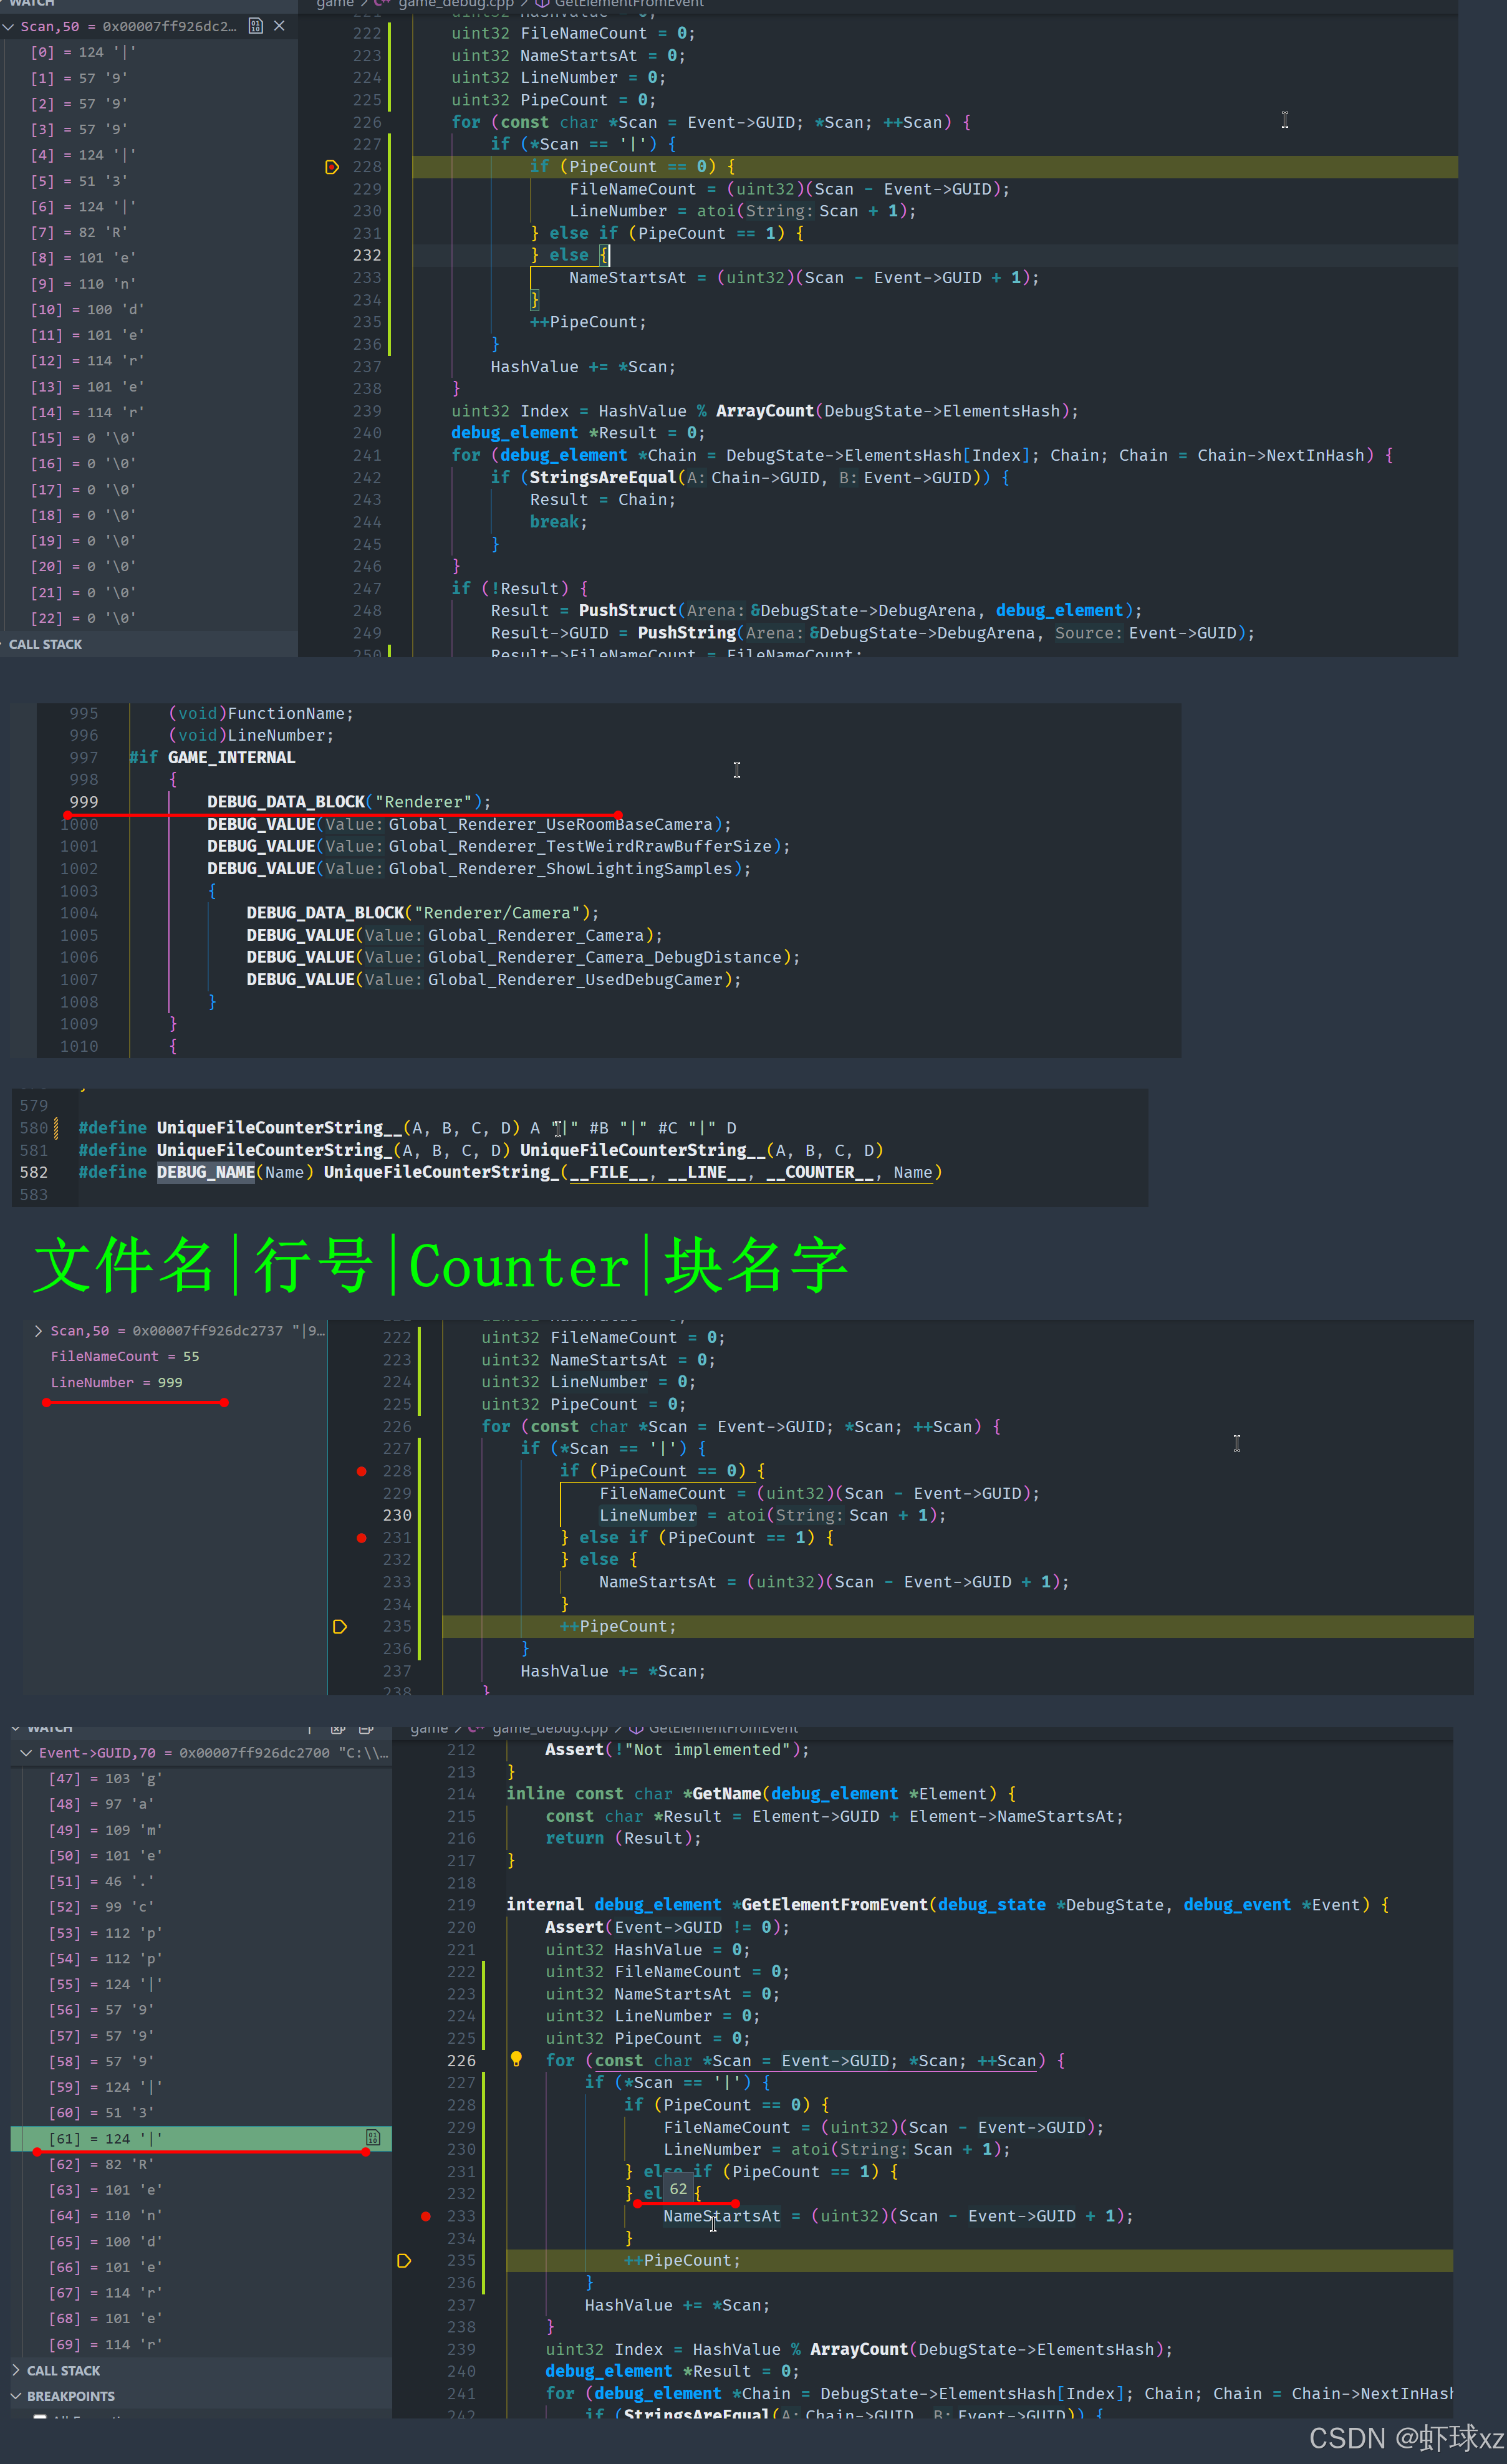This screenshot has width=1507, height=2464.
Task: Collapse the expanded Scan,50 watch array
Action: (x=9, y=26)
